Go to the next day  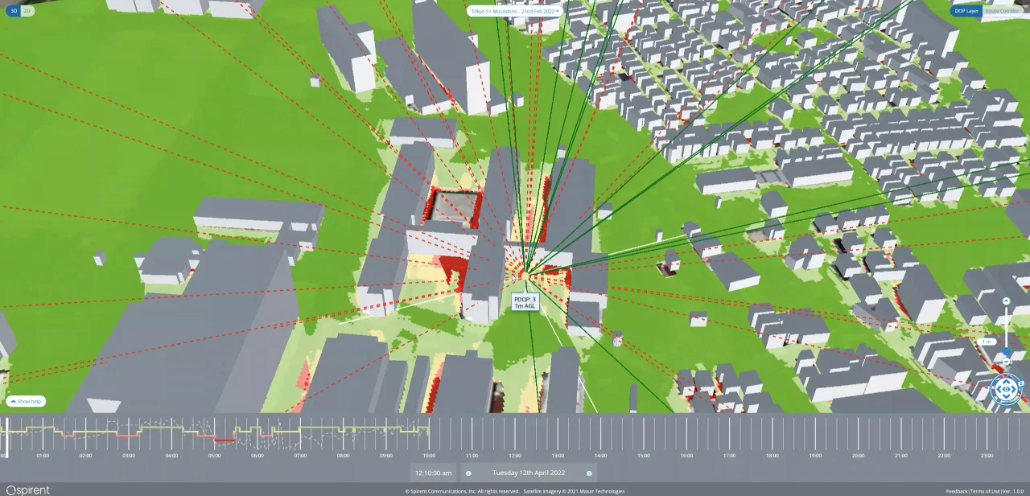(x=589, y=473)
